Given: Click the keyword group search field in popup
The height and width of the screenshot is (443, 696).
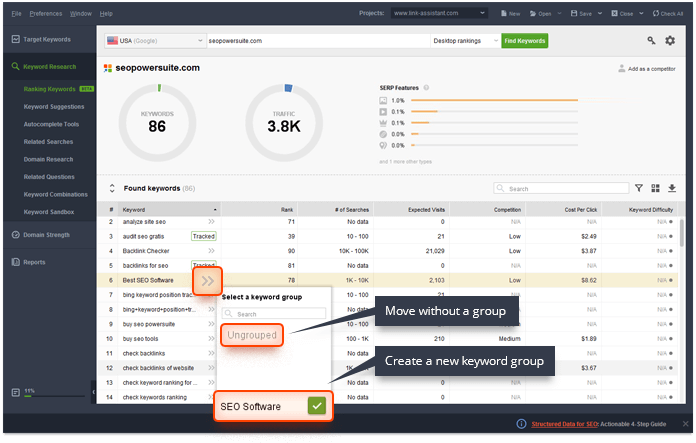Looking at the screenshot, I should coord(274,314).
